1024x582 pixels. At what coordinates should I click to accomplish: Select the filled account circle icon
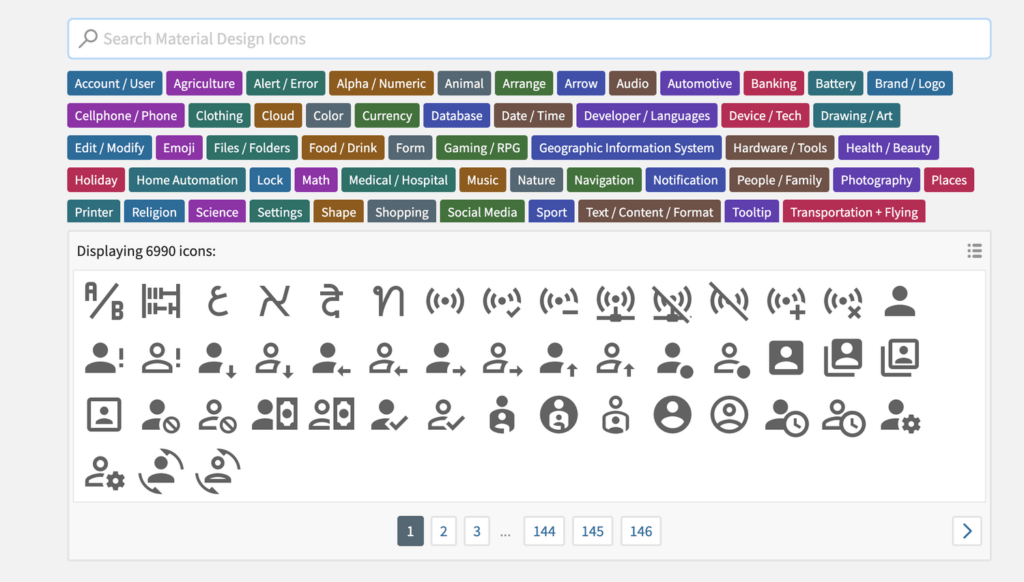(x=672, y=414)
